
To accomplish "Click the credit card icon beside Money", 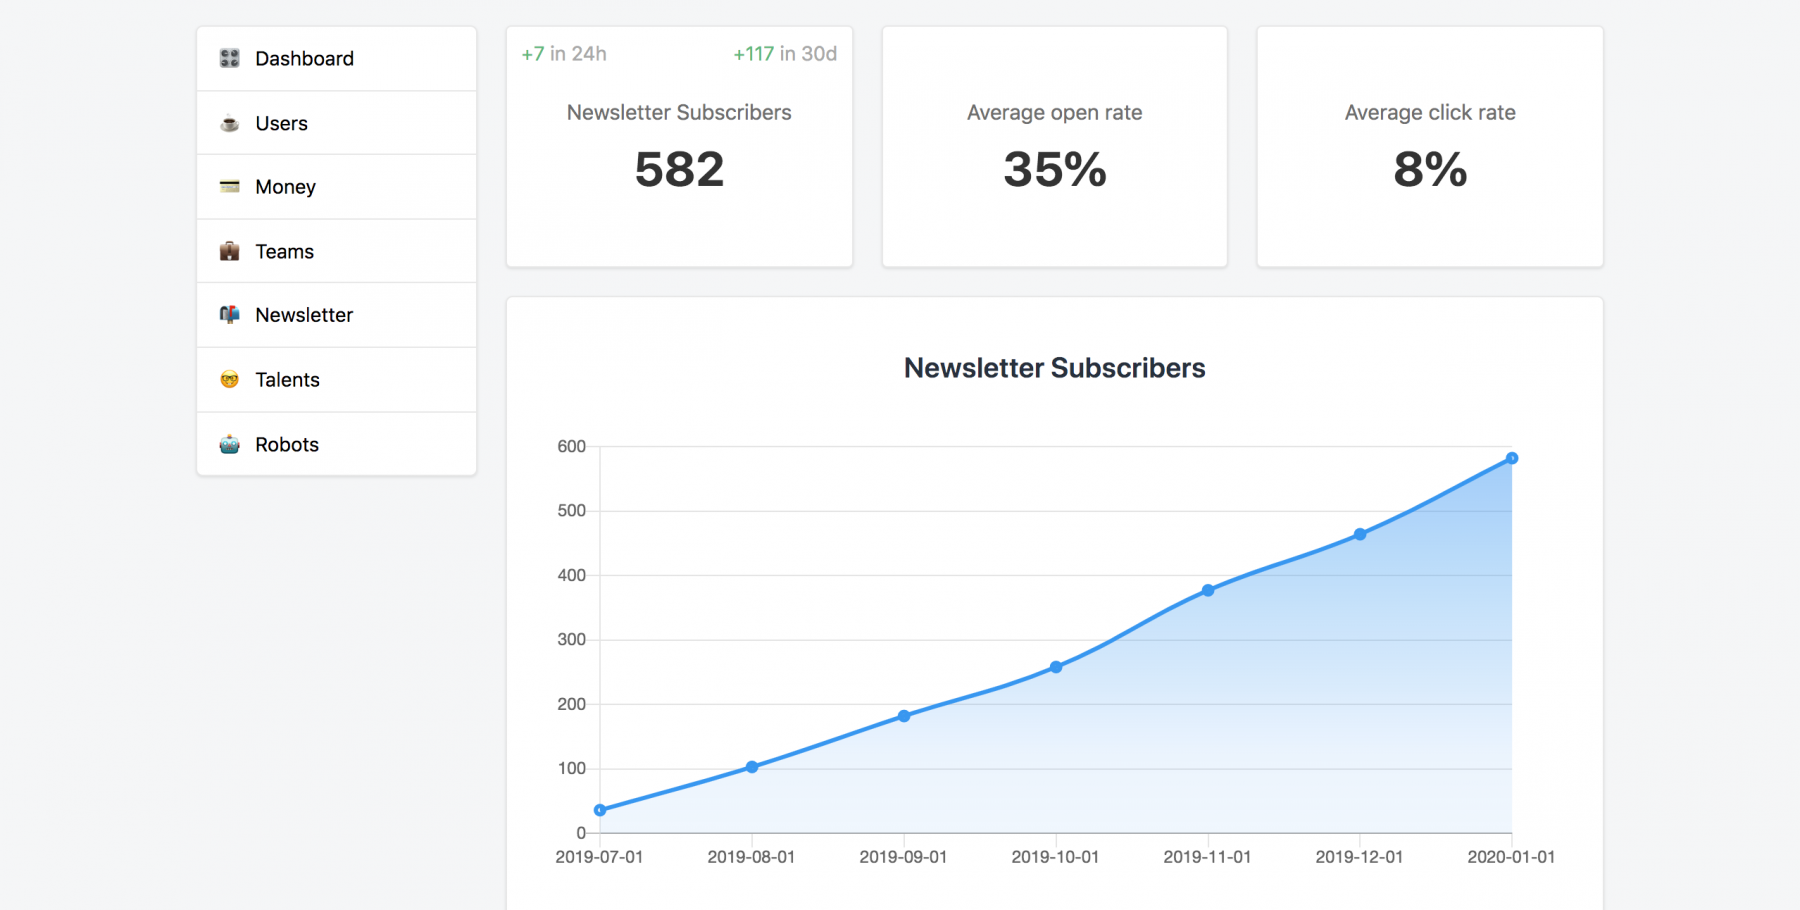I will [229, 187].
